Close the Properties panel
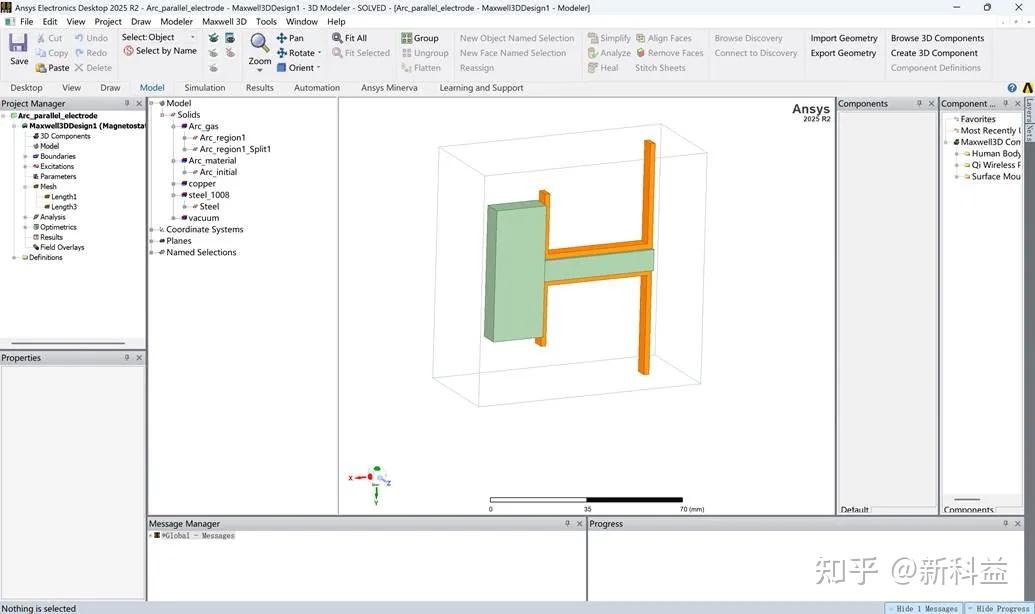The width and height of the screenshot is (1035, 614). (x=139, y=357)
